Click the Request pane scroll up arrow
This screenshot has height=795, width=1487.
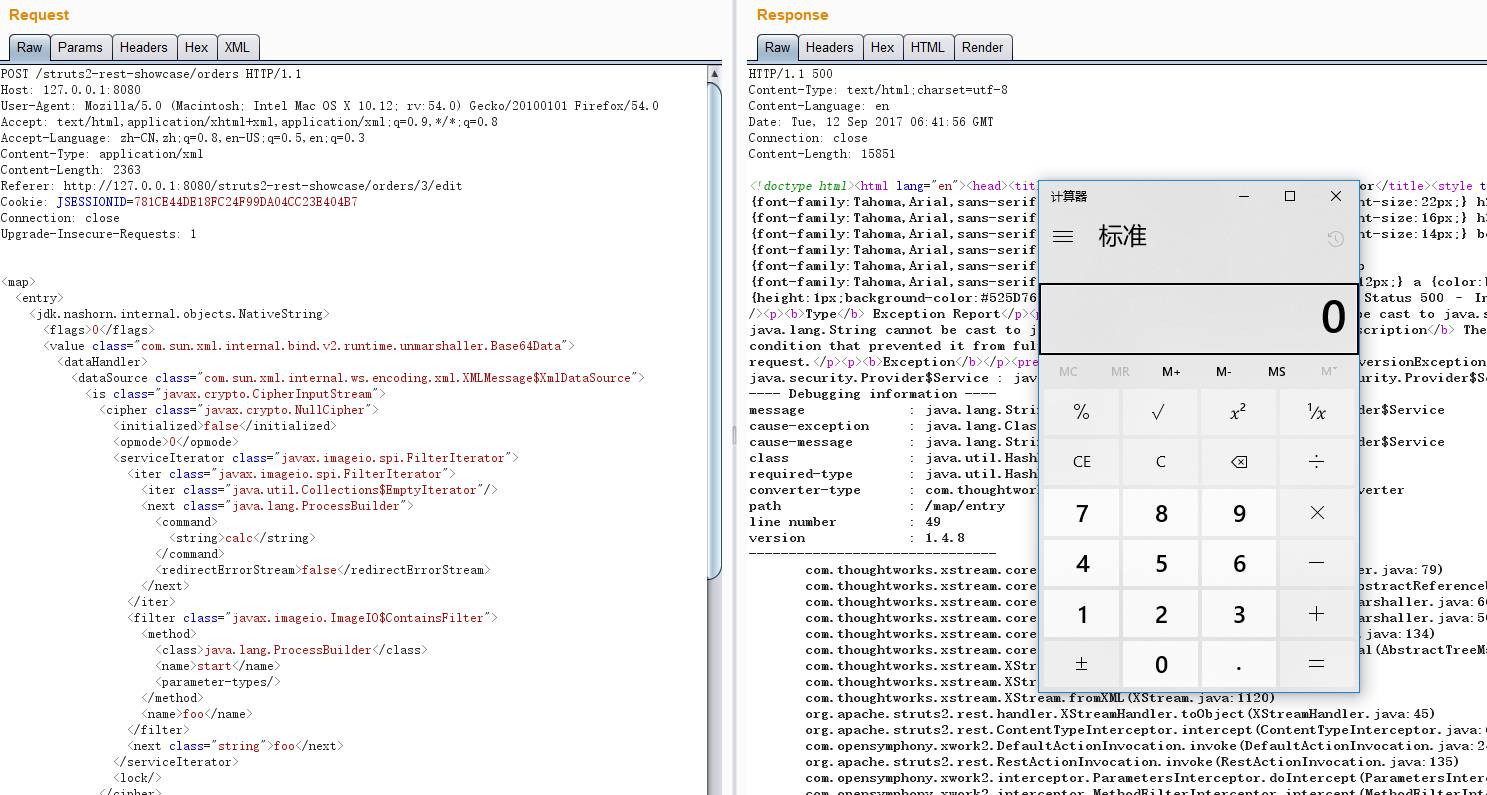tap(714, 74)
